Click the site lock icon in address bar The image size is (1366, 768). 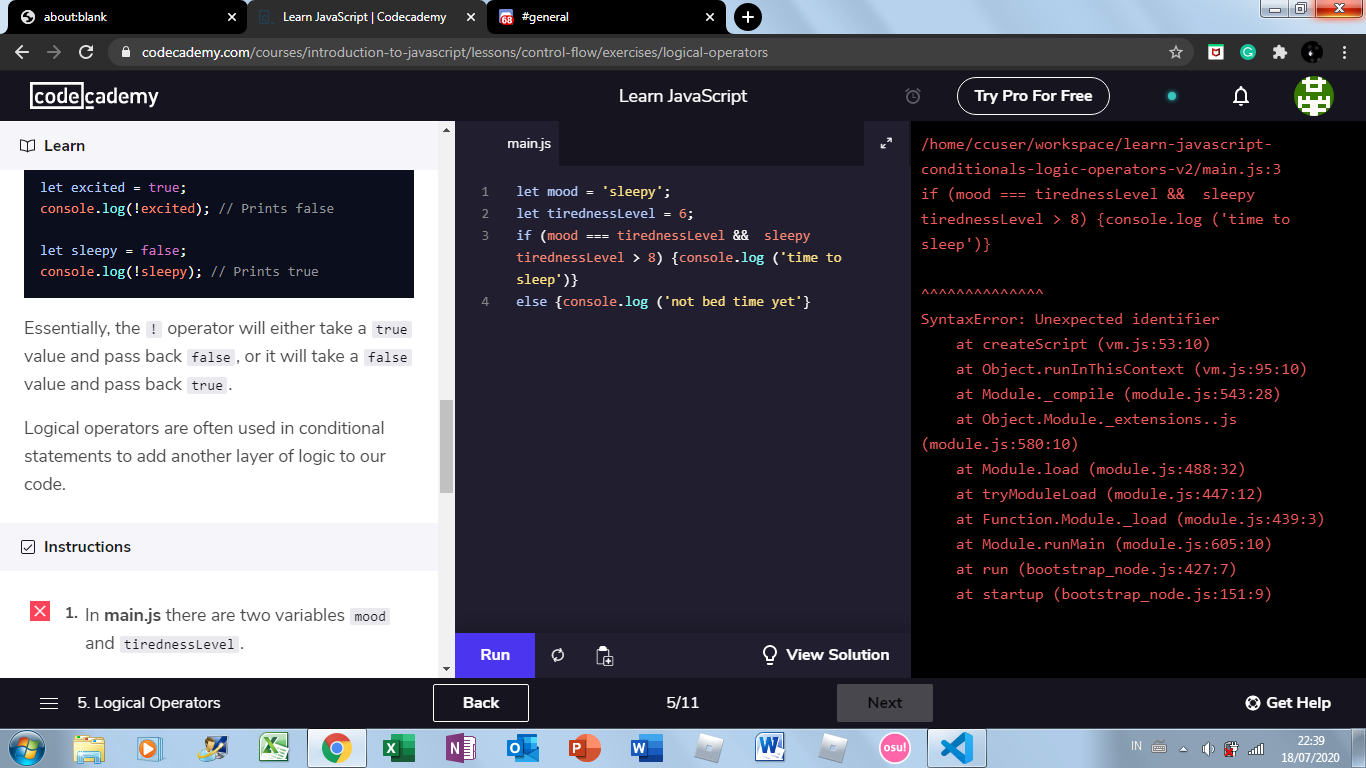[x=126, y=52]
